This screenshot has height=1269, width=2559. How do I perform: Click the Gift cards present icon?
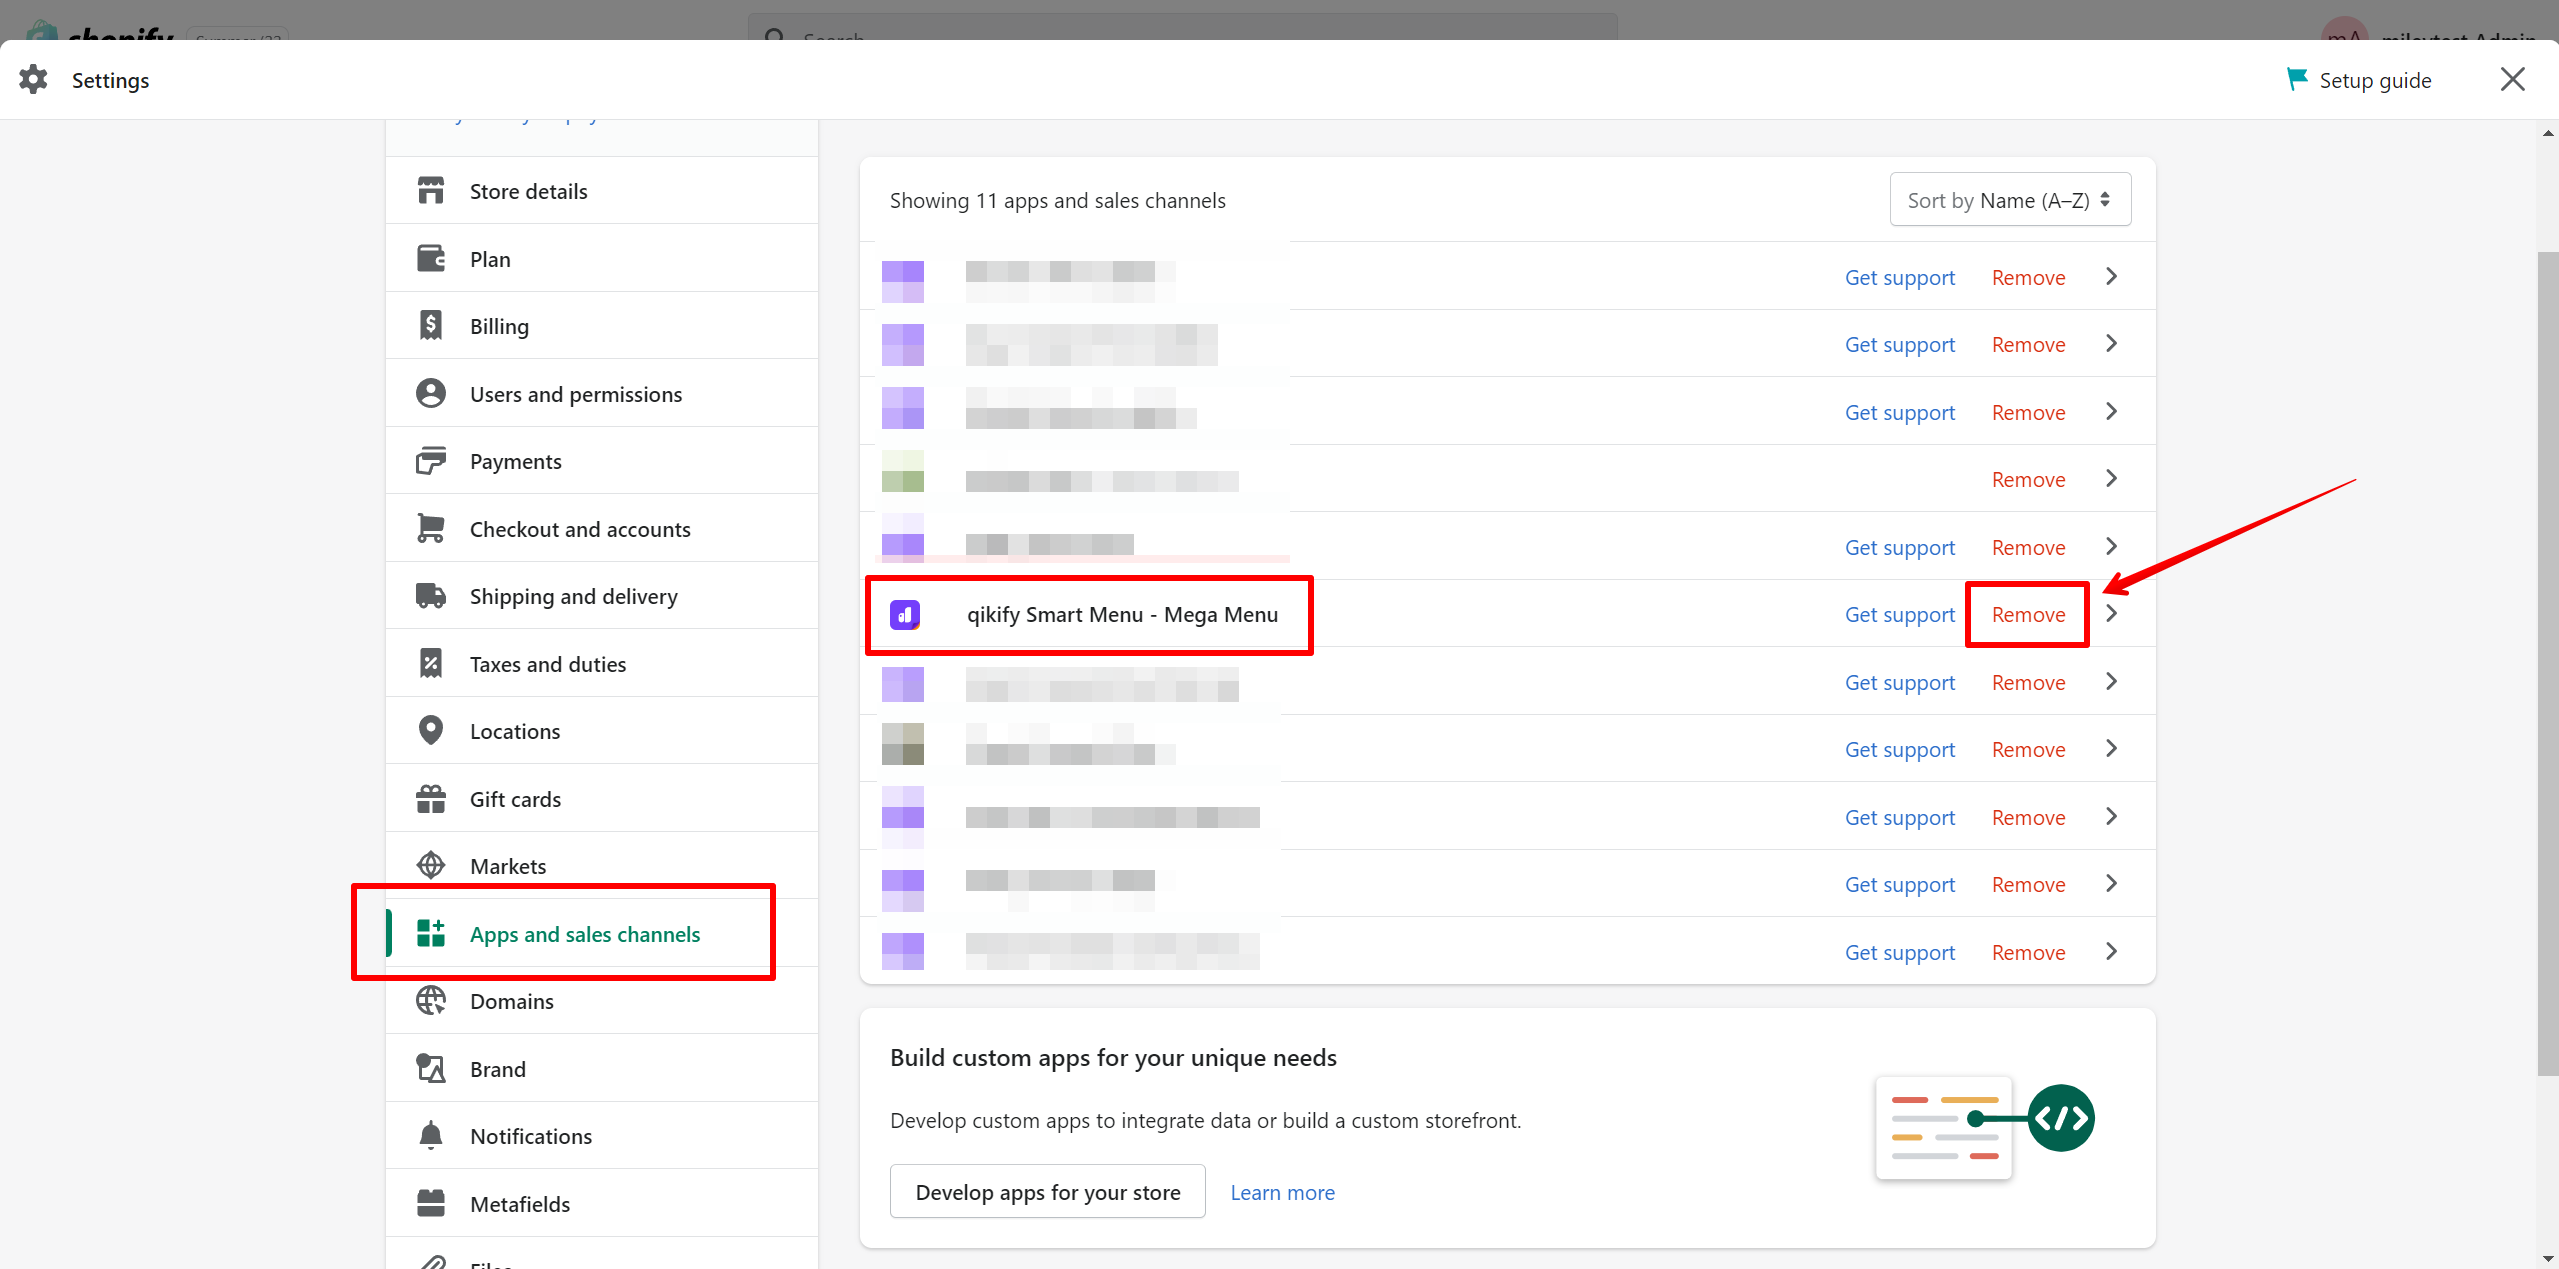[x=431, y=799]
